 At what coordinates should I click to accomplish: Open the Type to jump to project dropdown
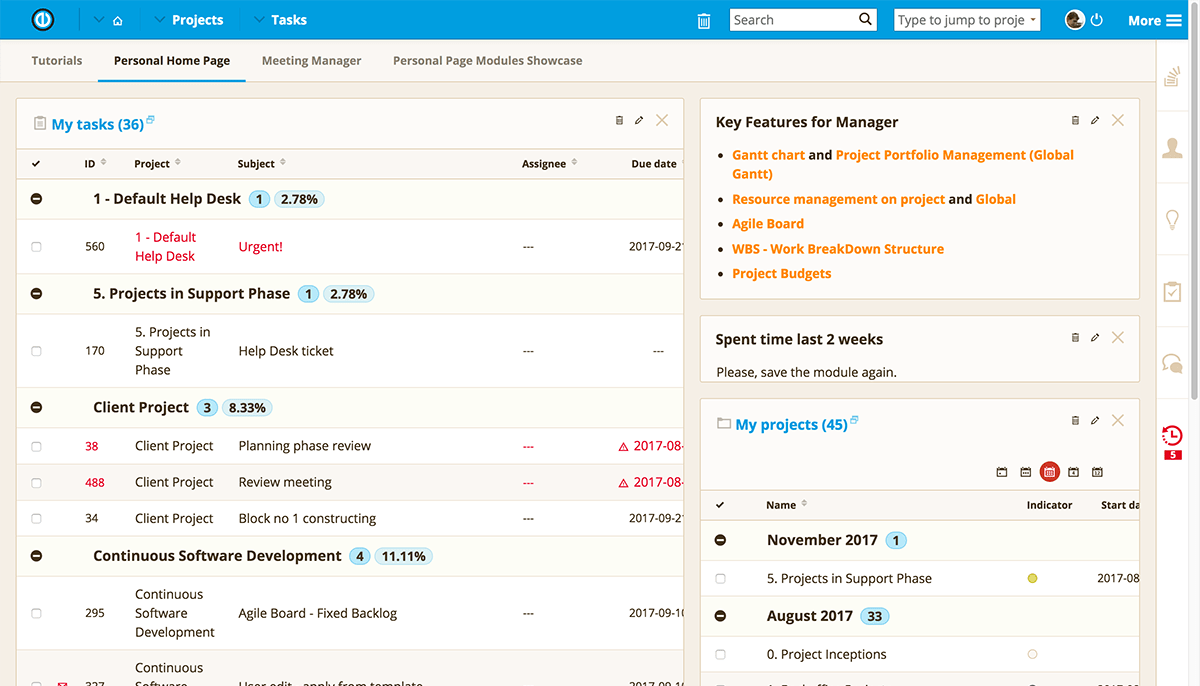966,20
